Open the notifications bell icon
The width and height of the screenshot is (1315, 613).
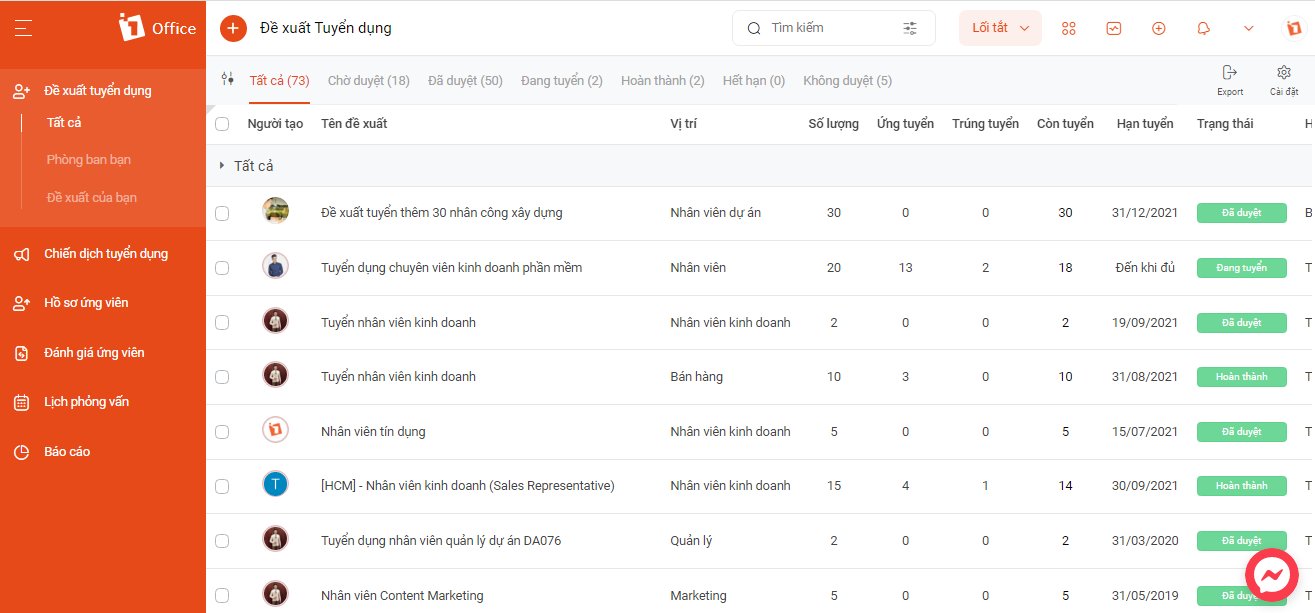1204,28
